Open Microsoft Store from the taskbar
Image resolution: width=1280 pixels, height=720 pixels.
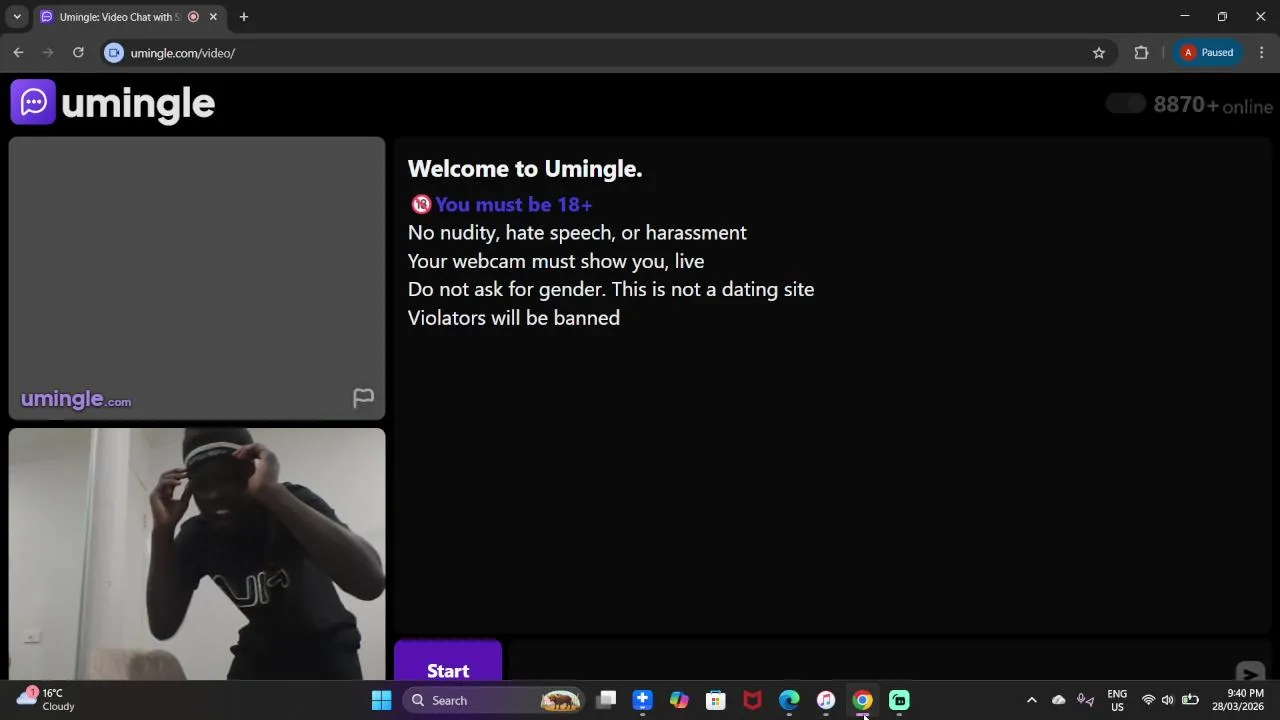click(x=716, y=700)
